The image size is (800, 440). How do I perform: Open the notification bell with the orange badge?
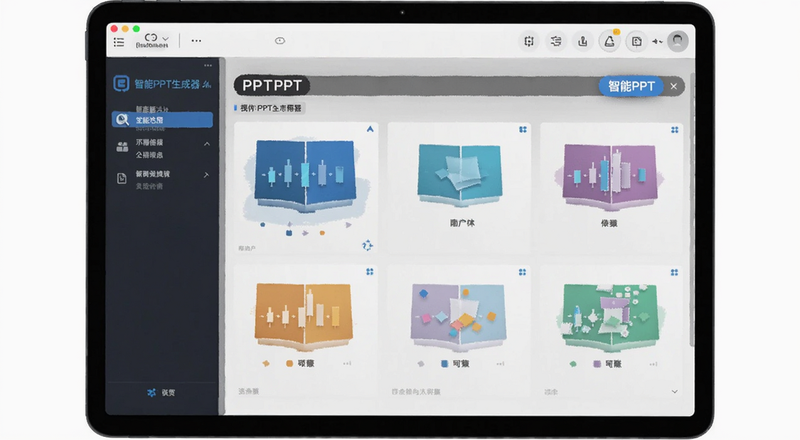[609, 41]
